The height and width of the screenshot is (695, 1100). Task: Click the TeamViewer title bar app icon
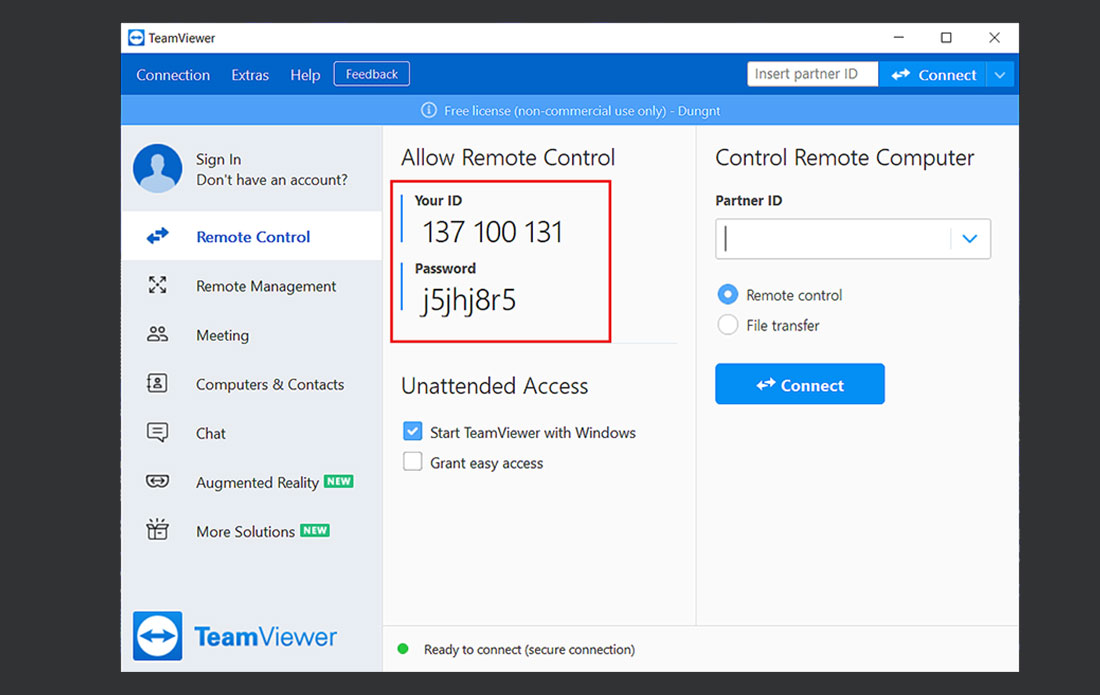point(136,38)
